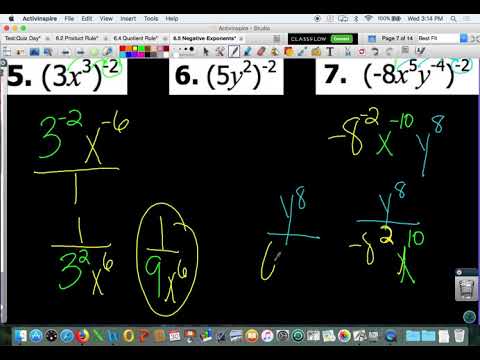Image resolution: width=480 pixels, height=360 pixels.
Task: Pick the green color swatch
Action: pos(141,49)
